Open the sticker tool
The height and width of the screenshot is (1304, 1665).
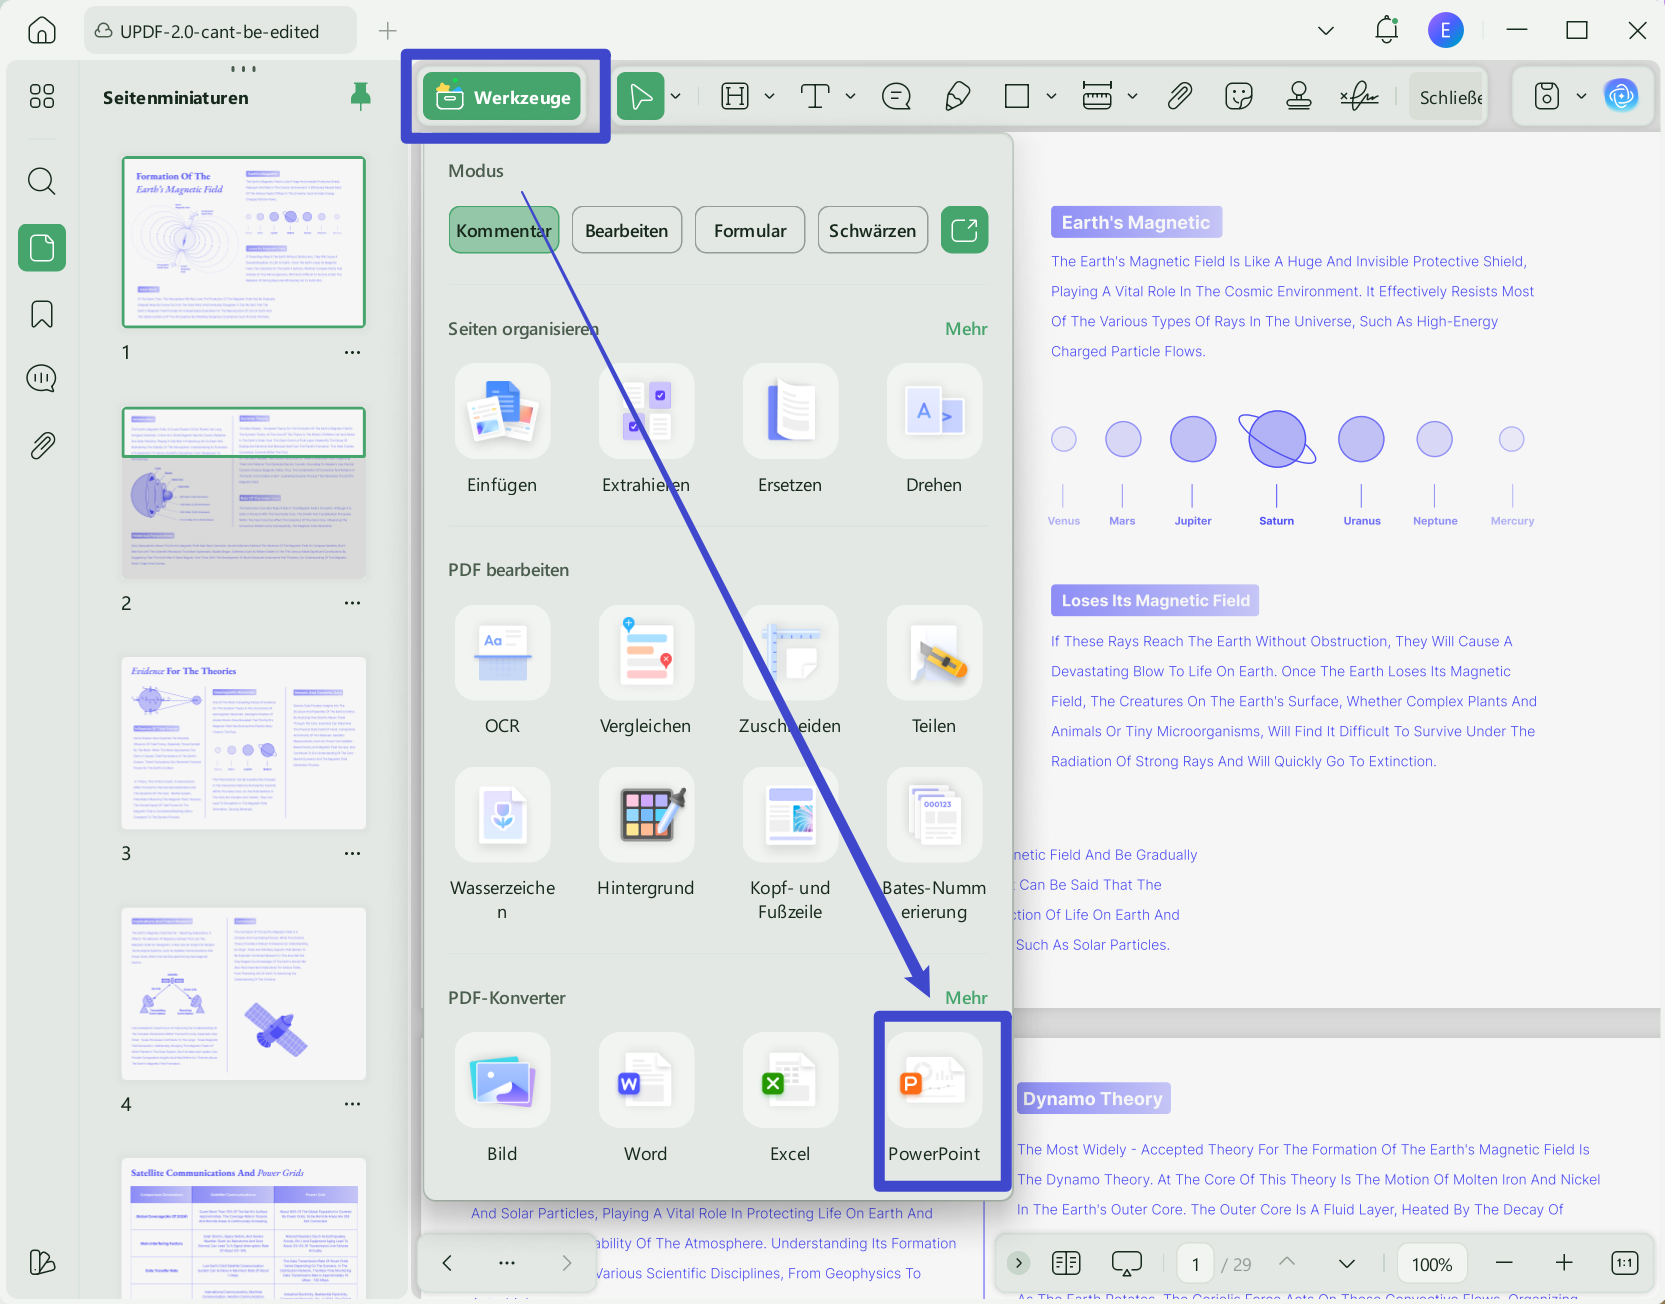point(1239,97)
